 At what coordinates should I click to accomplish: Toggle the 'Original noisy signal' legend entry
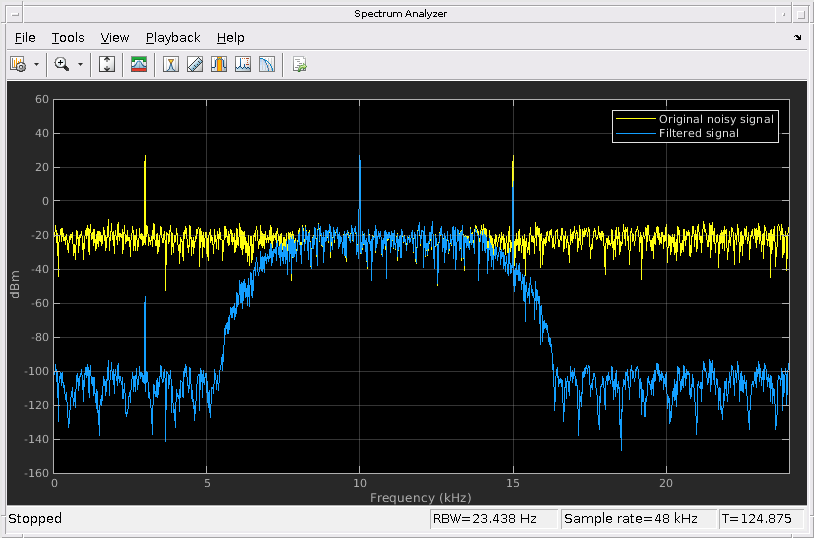[x=715, y=119]
